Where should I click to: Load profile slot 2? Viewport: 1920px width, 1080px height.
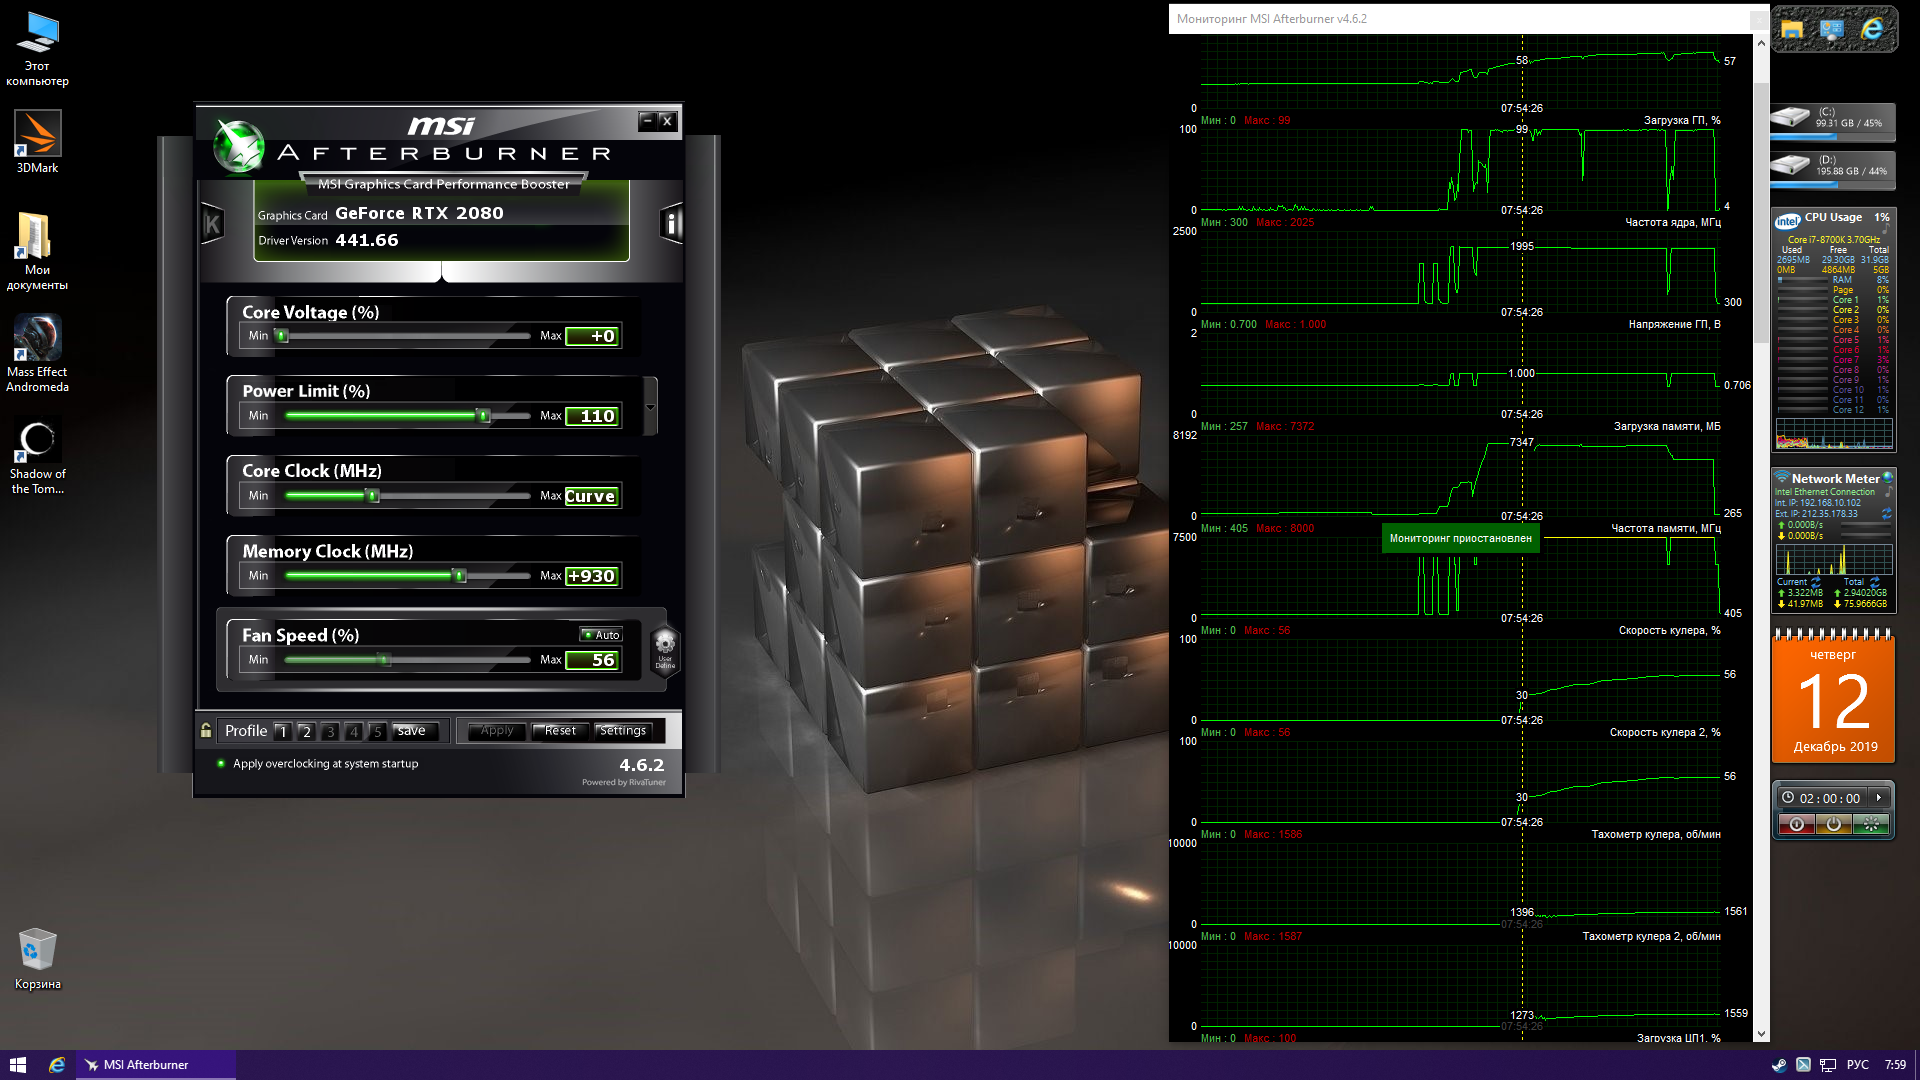[306, 732]
